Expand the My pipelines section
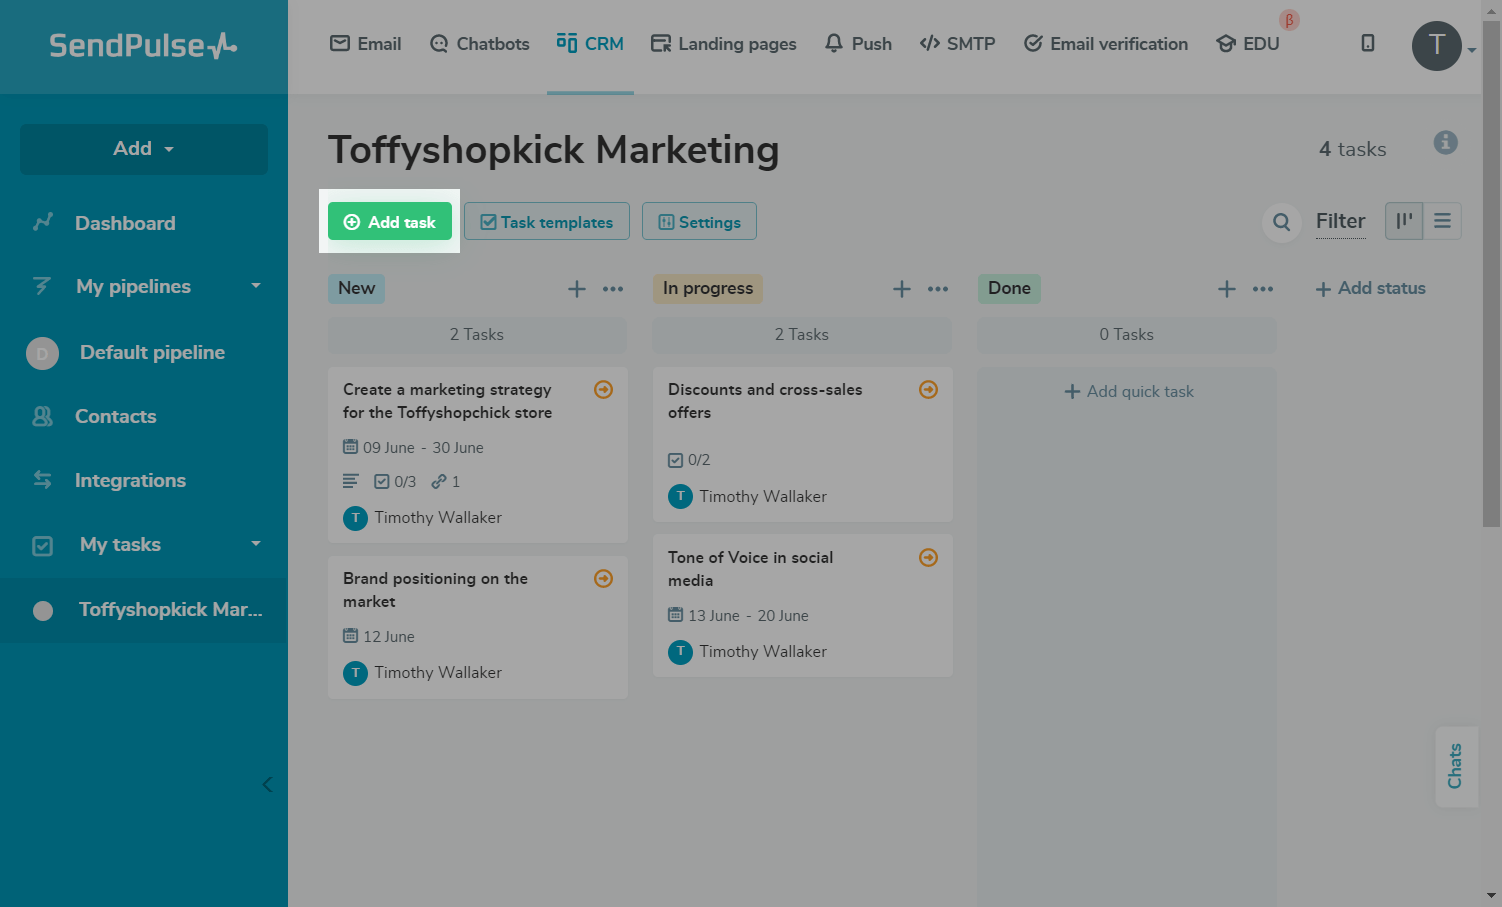The width and height of the screenshot is (1502, 907). pyautogui.click(x=255, y=286)
